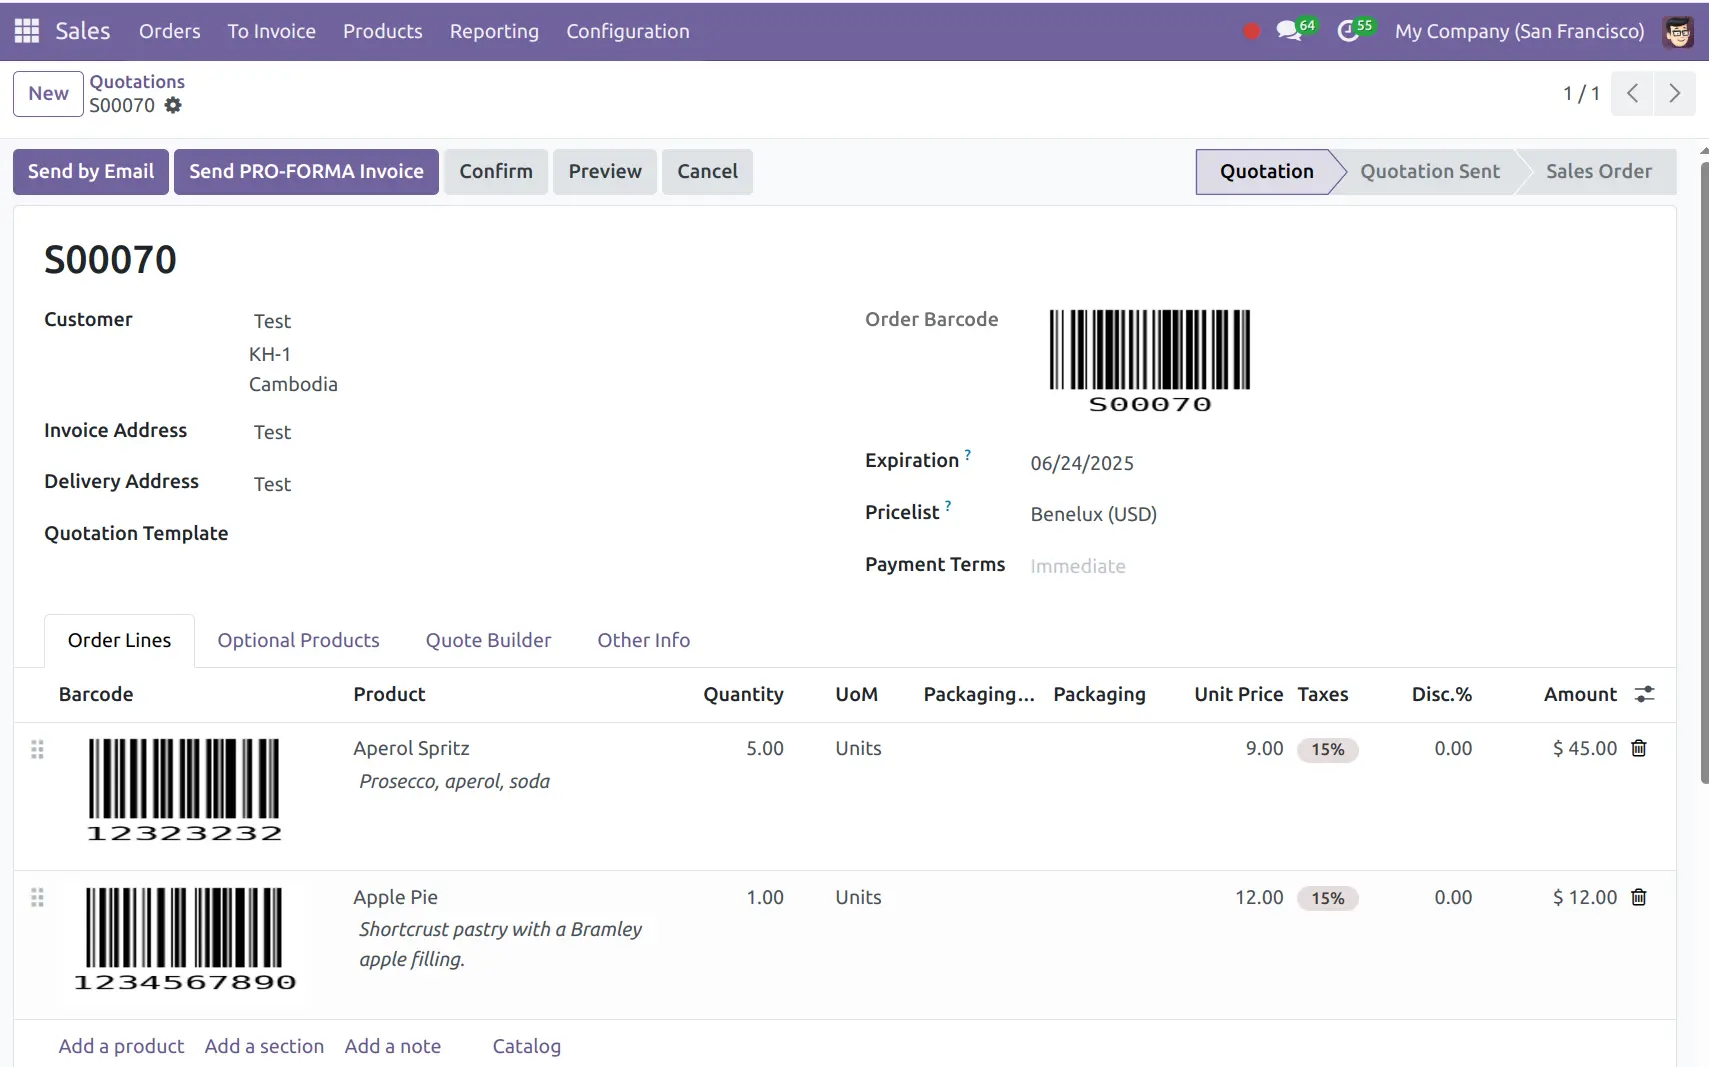This screenshot has width=1709, height=1067.
Task: Switch to the Quote Builder tab
Action: click(488, 640)
